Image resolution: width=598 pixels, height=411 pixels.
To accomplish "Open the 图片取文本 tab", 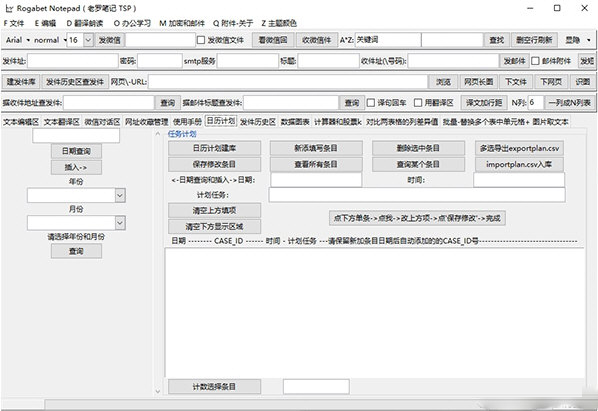I will coord(550,122).
